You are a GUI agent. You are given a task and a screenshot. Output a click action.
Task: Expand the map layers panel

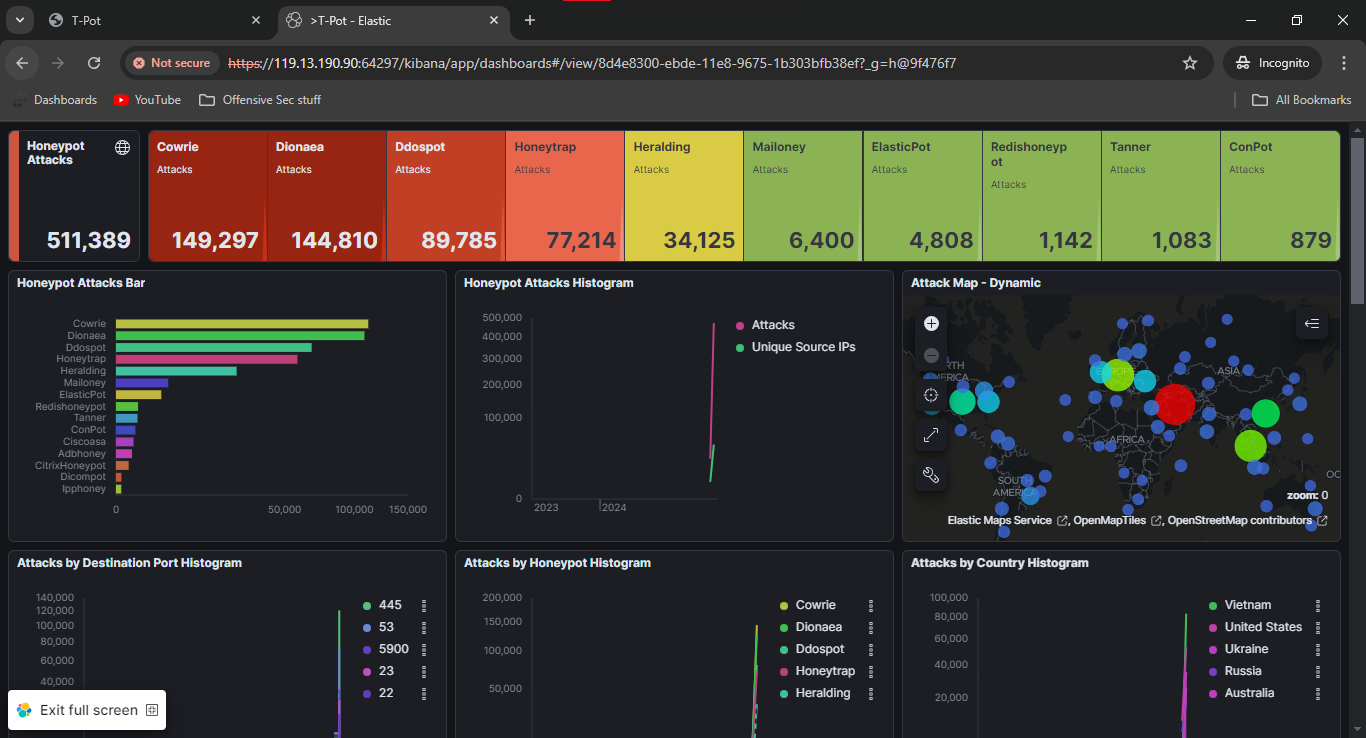tap(1312, 323)
